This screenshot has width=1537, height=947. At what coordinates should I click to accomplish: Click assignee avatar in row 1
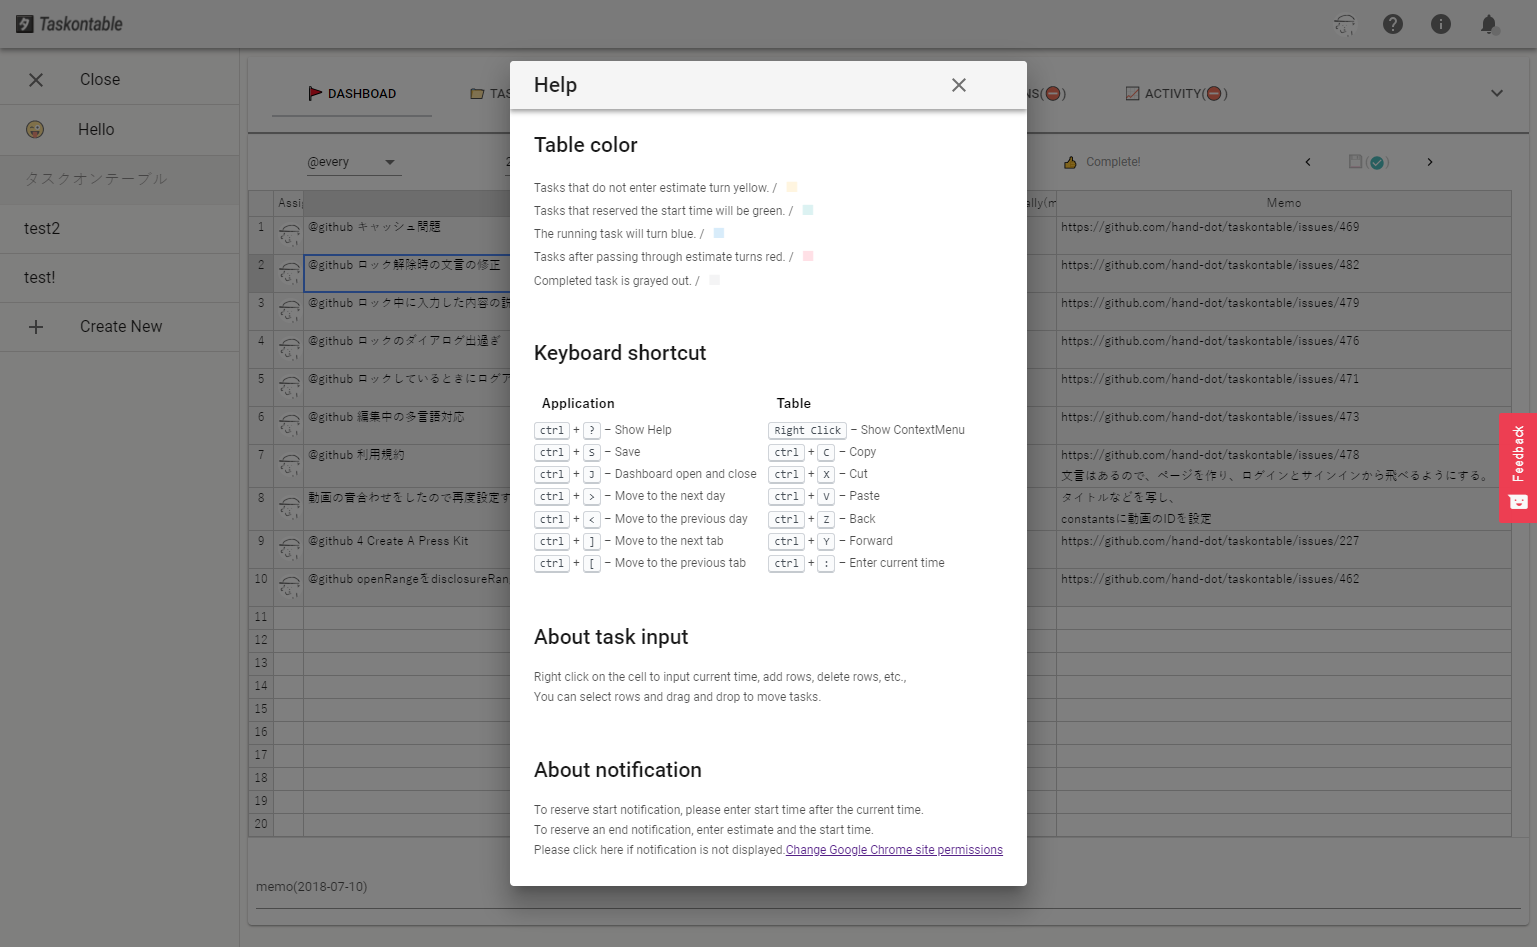click(x=289, y=235)
